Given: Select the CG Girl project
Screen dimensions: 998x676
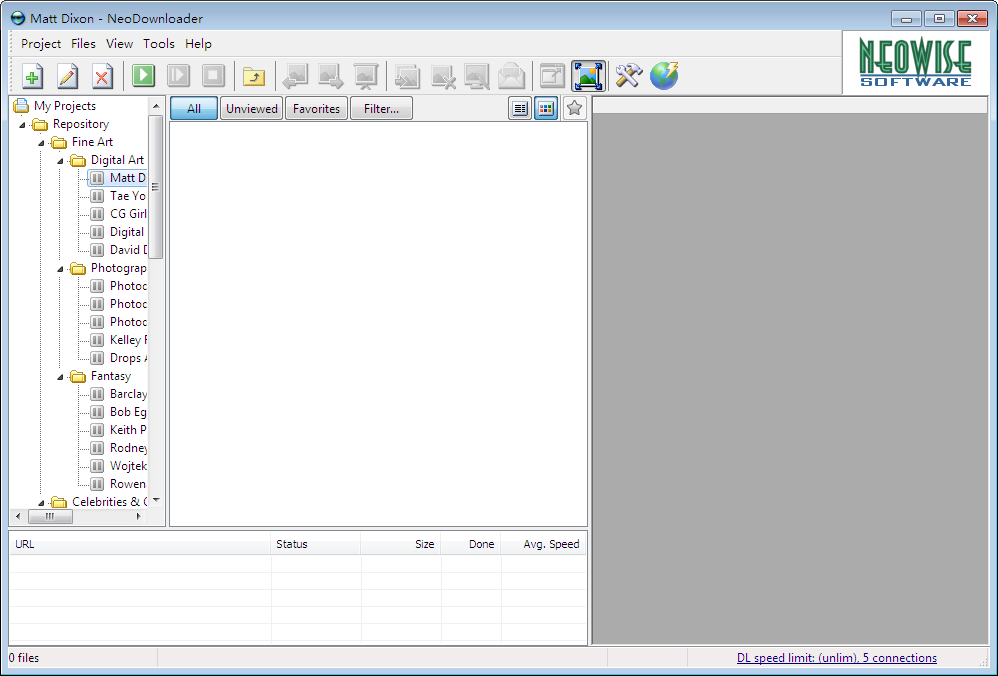Looking at the screenshot, I should (128, 213).
